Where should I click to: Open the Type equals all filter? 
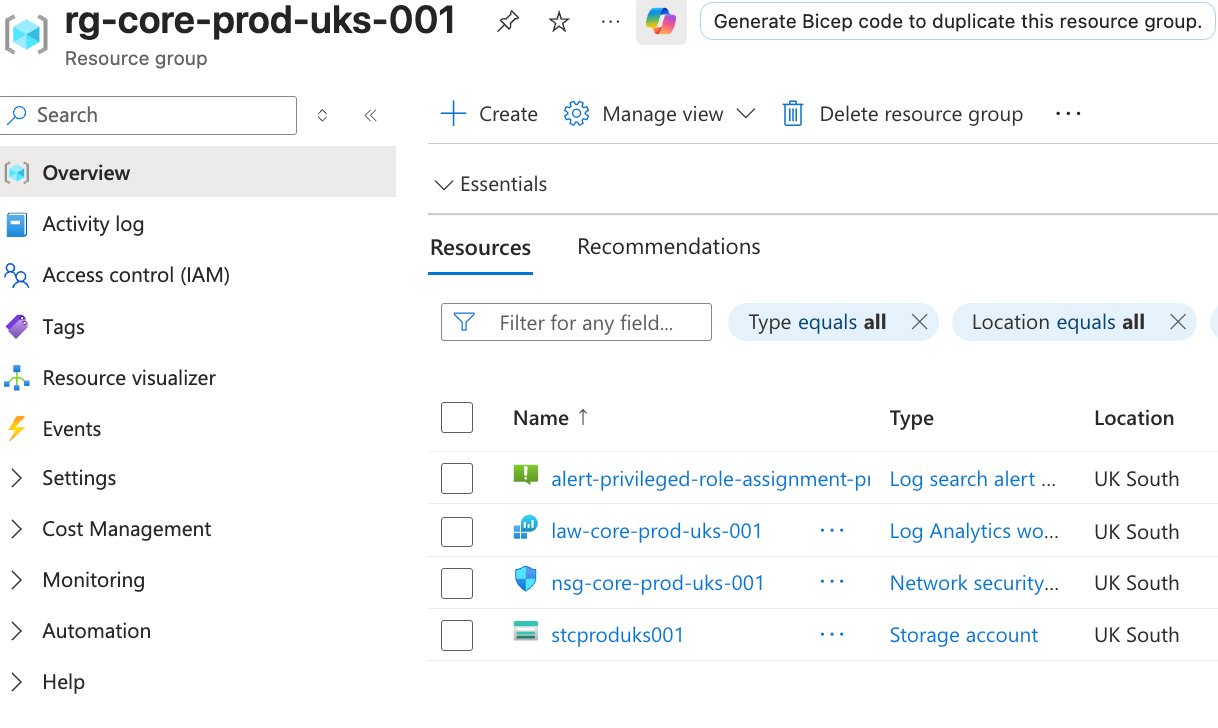817,322
